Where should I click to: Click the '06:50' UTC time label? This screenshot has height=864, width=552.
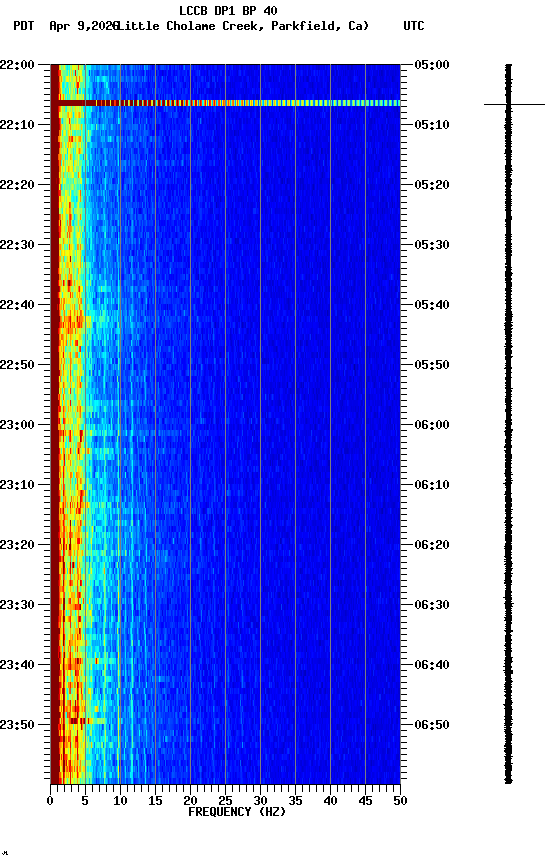click(x=432, y=725)
